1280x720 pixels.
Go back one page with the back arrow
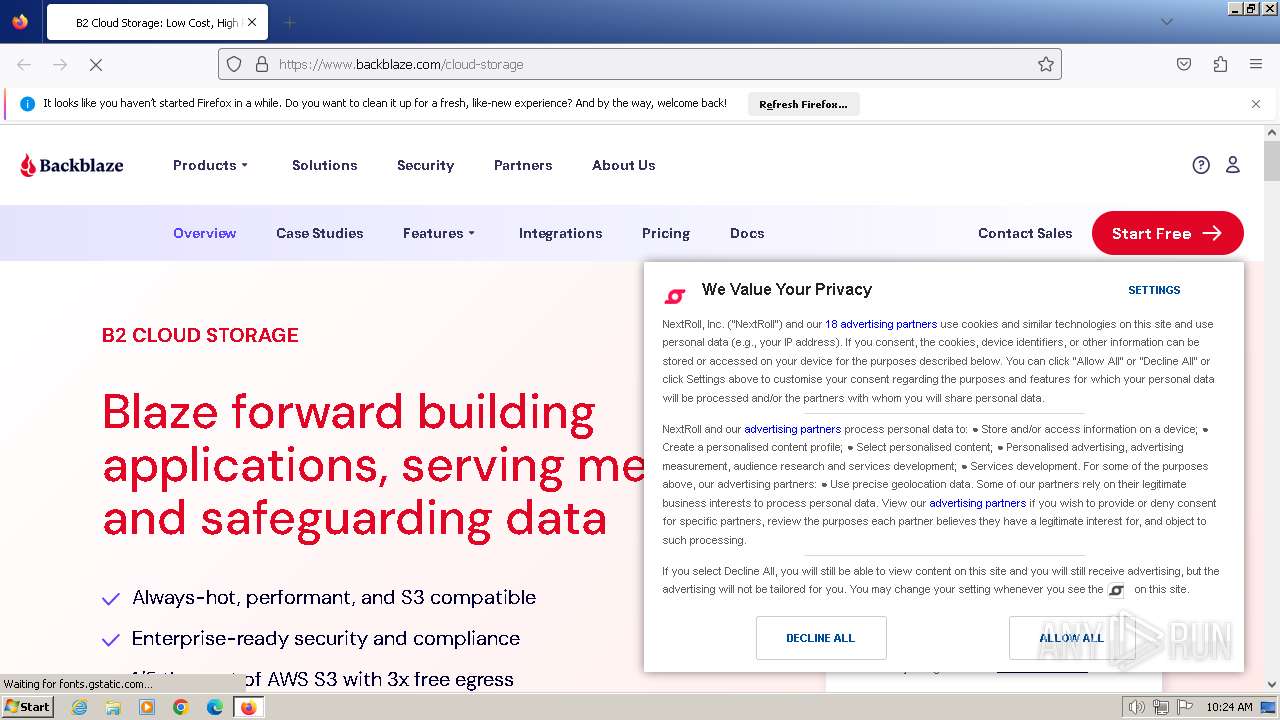coord(24,64)
